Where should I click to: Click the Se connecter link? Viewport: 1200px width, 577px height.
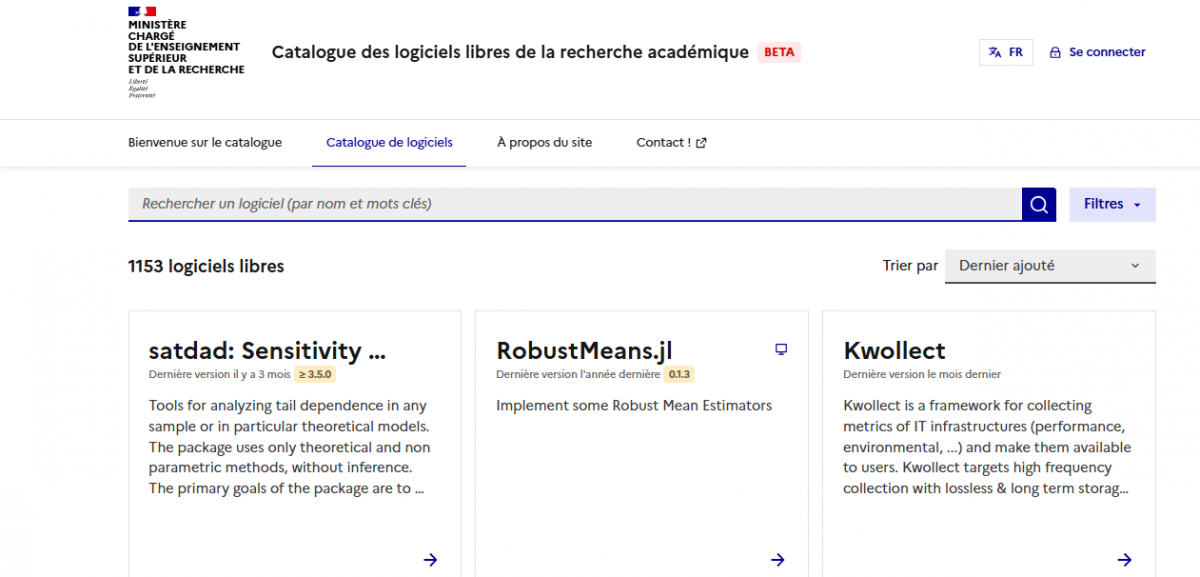1106,52
